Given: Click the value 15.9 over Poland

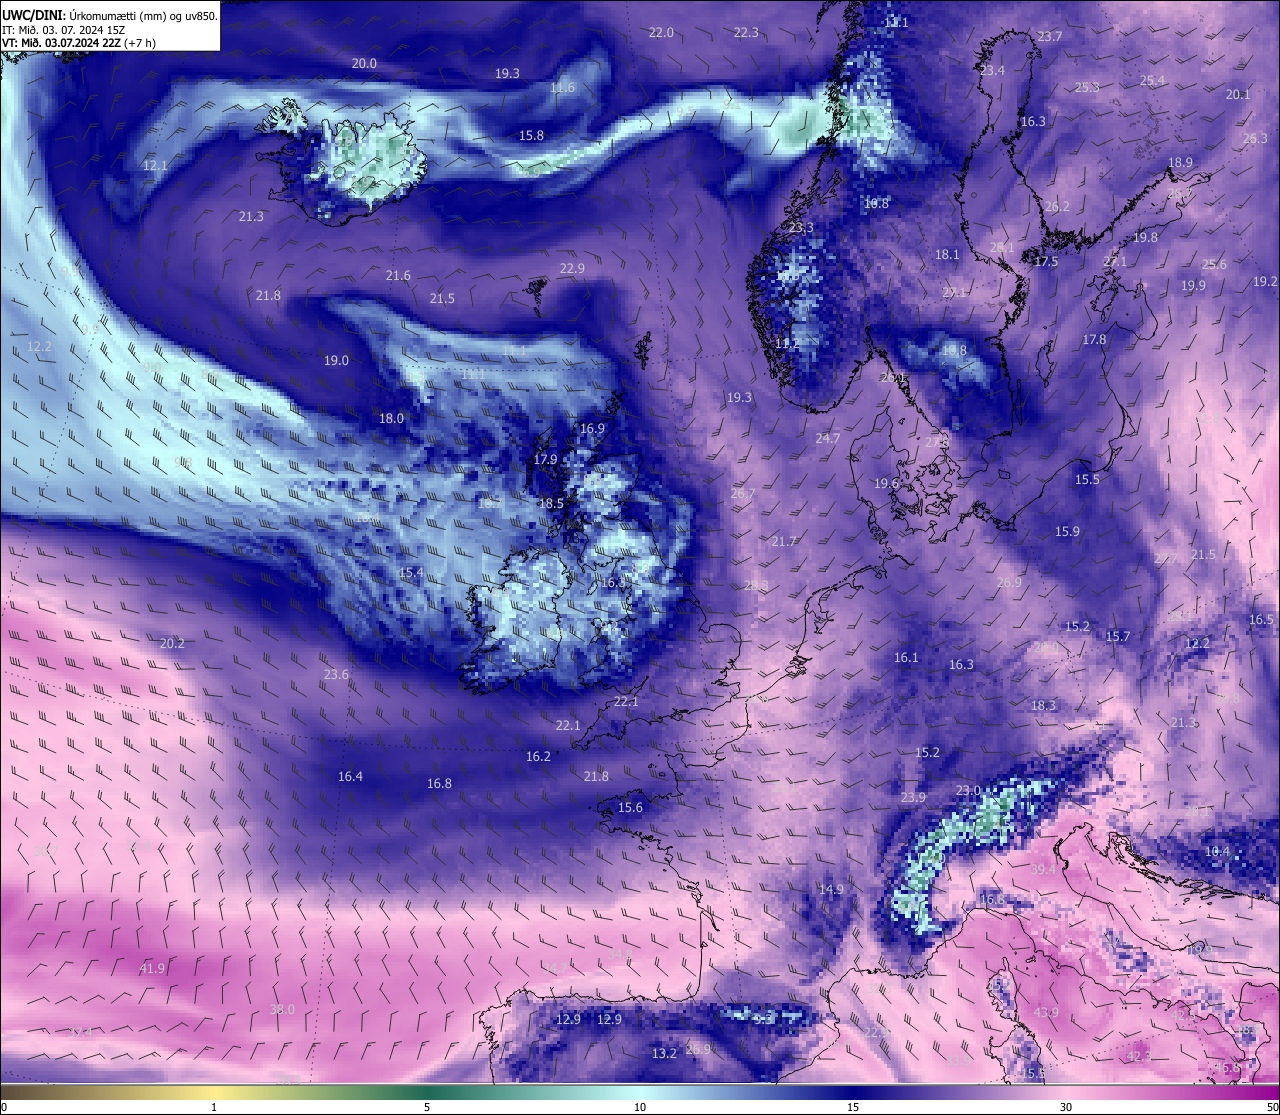Looking at the screenshot, I should (1067, 531).
